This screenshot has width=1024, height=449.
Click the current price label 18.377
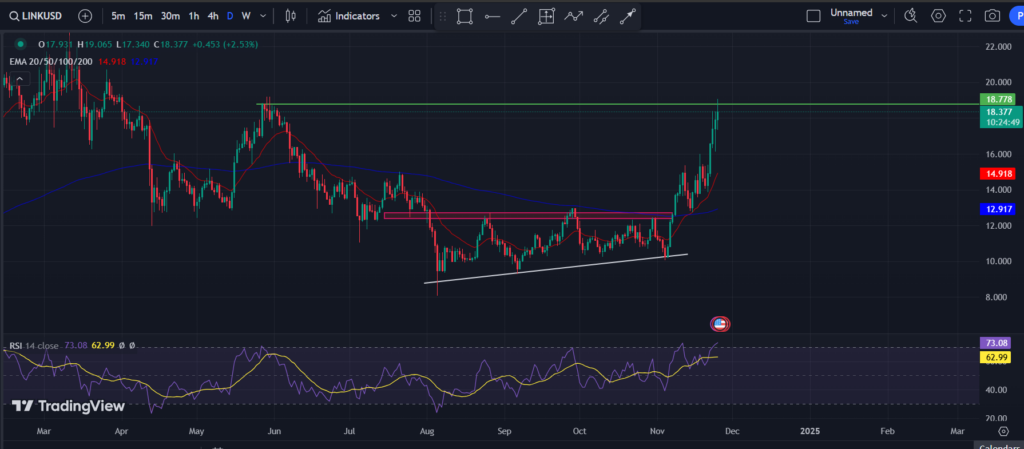1000,112
